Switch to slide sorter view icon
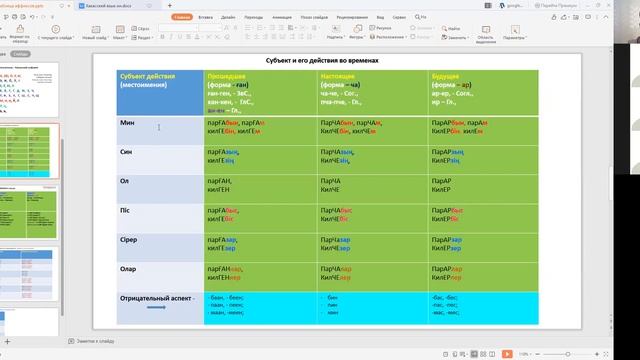 click(483, 354)
